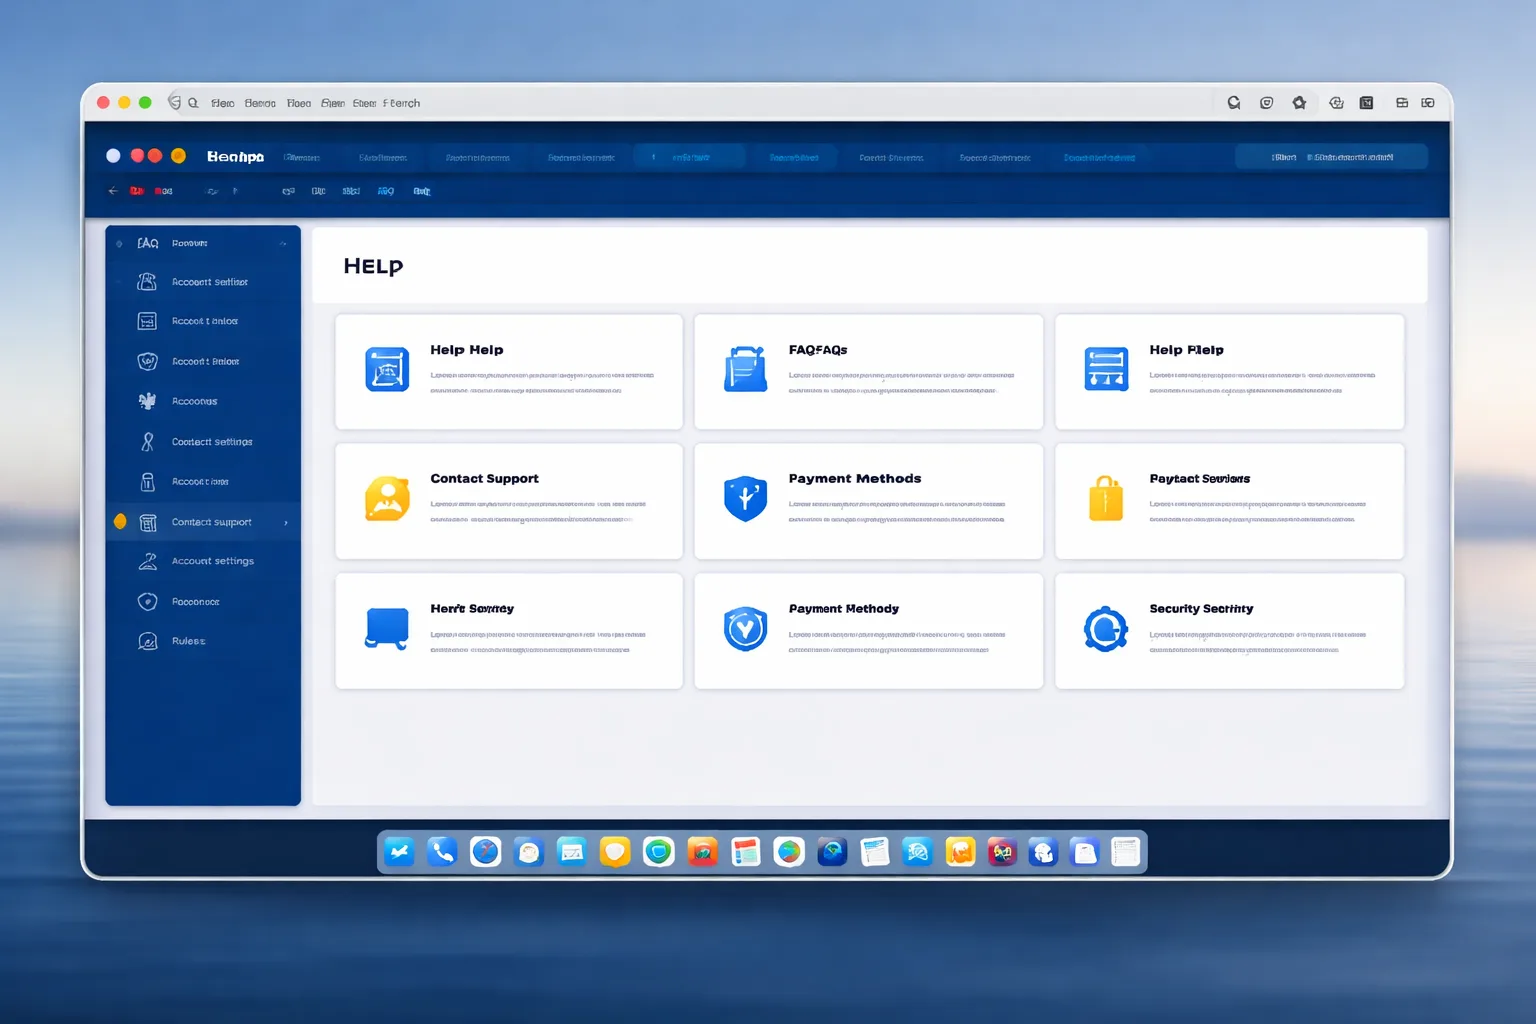The width and height of the screenshot is (1536, 1024).
Task: Click the clipboard icon on the FAQFAQs card
Action: coord(745,369)
